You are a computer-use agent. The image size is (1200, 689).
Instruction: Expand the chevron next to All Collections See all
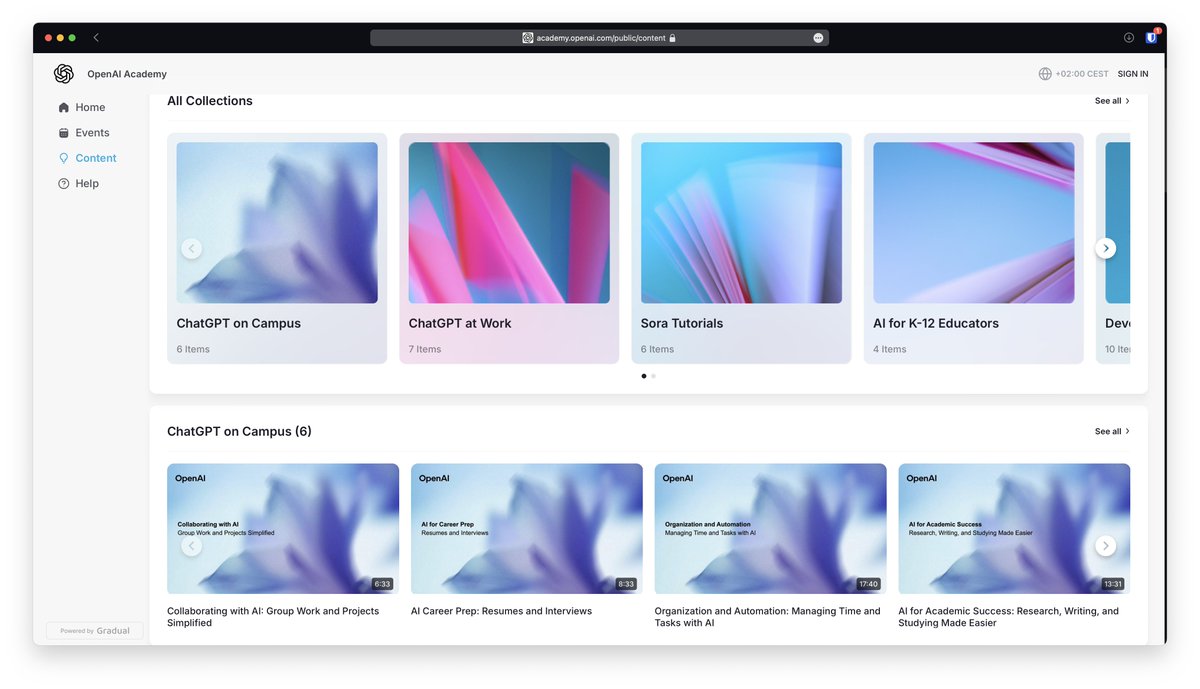pyautogui.click(x=1128, y=101)
